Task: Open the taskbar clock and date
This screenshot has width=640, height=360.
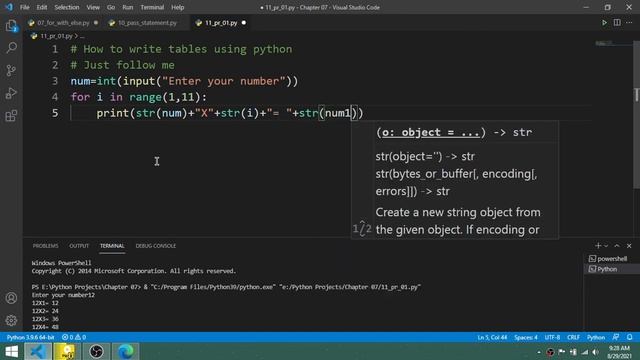Action: (619, 352)
